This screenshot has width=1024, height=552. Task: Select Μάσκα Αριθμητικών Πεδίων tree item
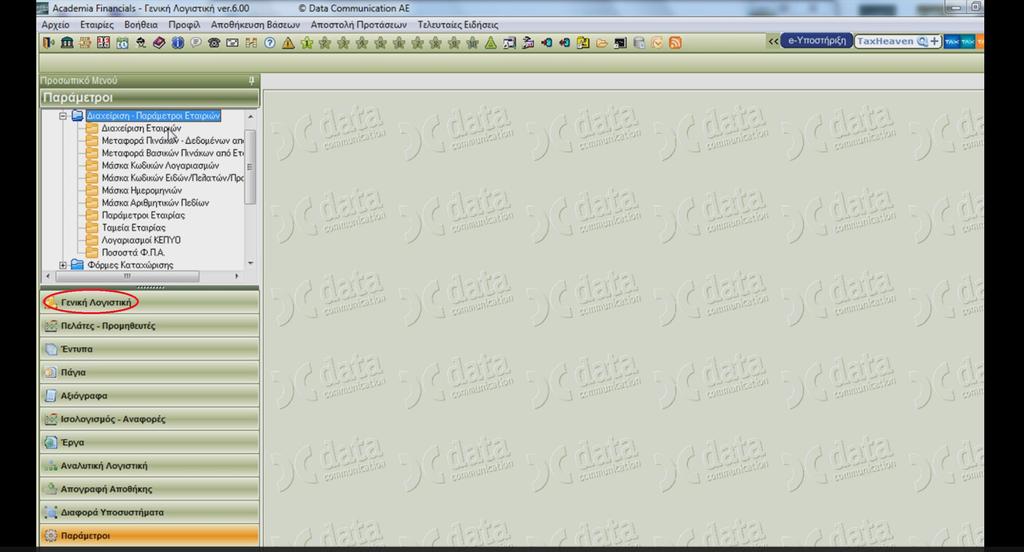155,203
